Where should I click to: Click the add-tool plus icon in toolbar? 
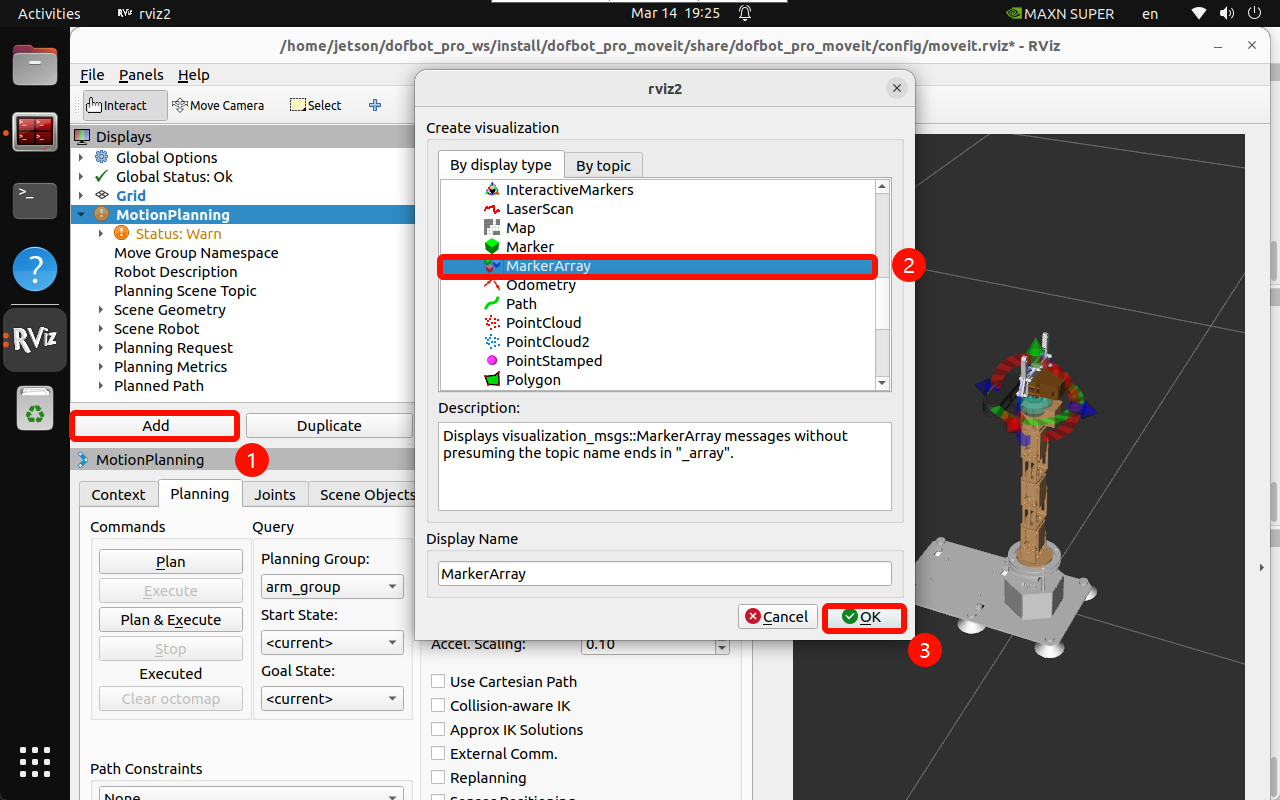coord(375,105)
